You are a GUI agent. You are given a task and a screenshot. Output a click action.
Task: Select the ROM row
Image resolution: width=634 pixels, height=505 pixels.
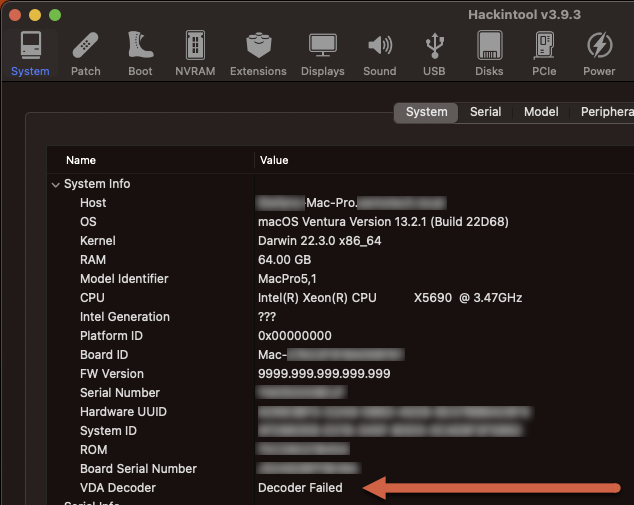[x=340, y=450]
